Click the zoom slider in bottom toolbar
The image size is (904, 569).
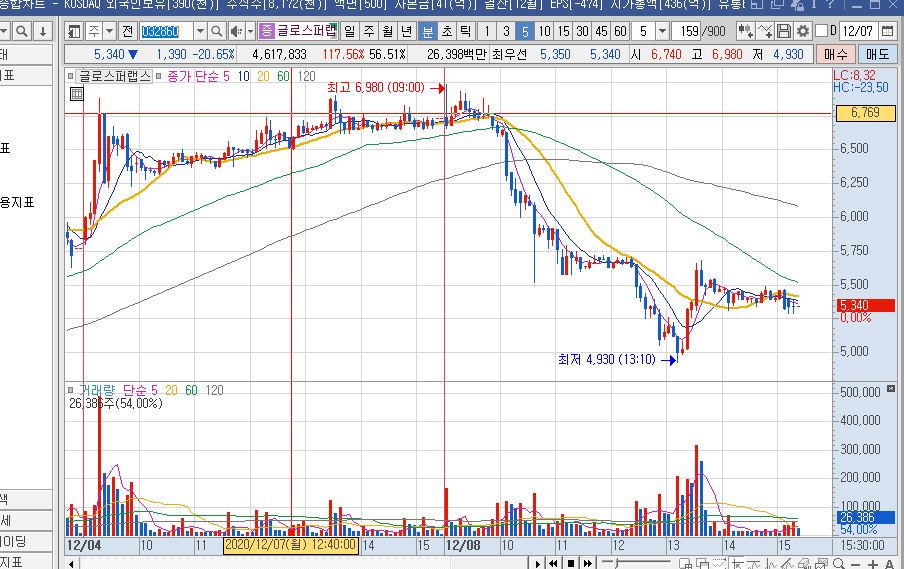coord(635,563)
